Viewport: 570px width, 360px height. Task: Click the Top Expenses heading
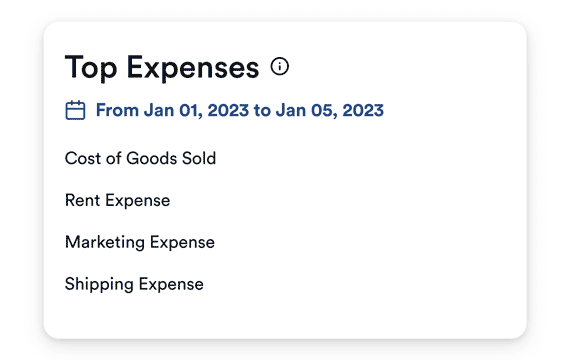point(162,67)
